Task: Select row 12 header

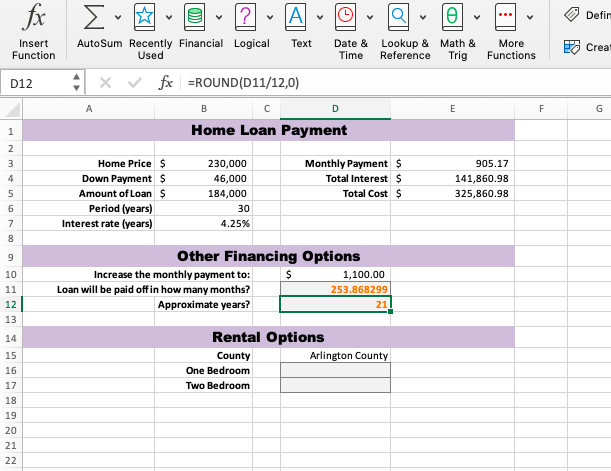Action: [11, 304]
